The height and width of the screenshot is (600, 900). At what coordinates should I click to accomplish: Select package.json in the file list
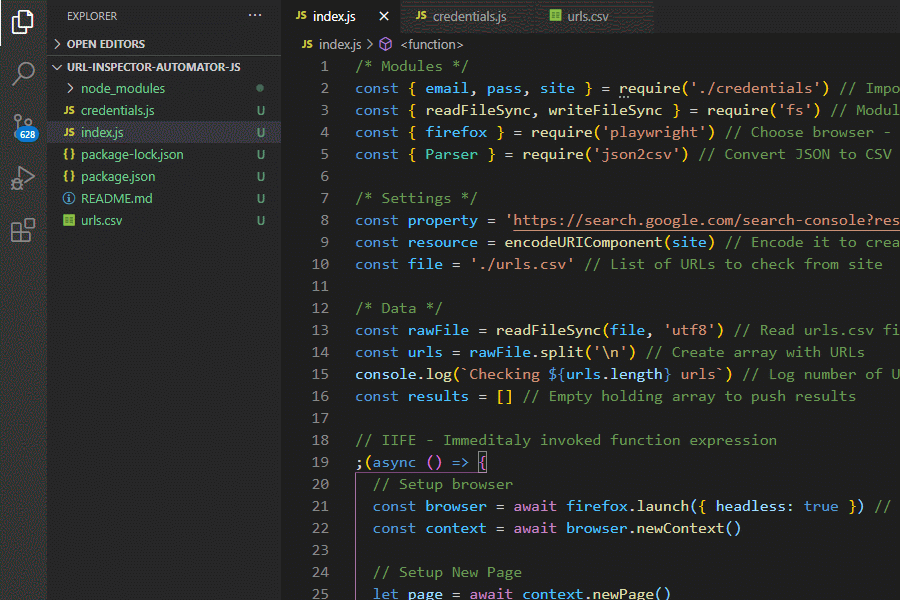pyautogui.click(x=117, y=176)
